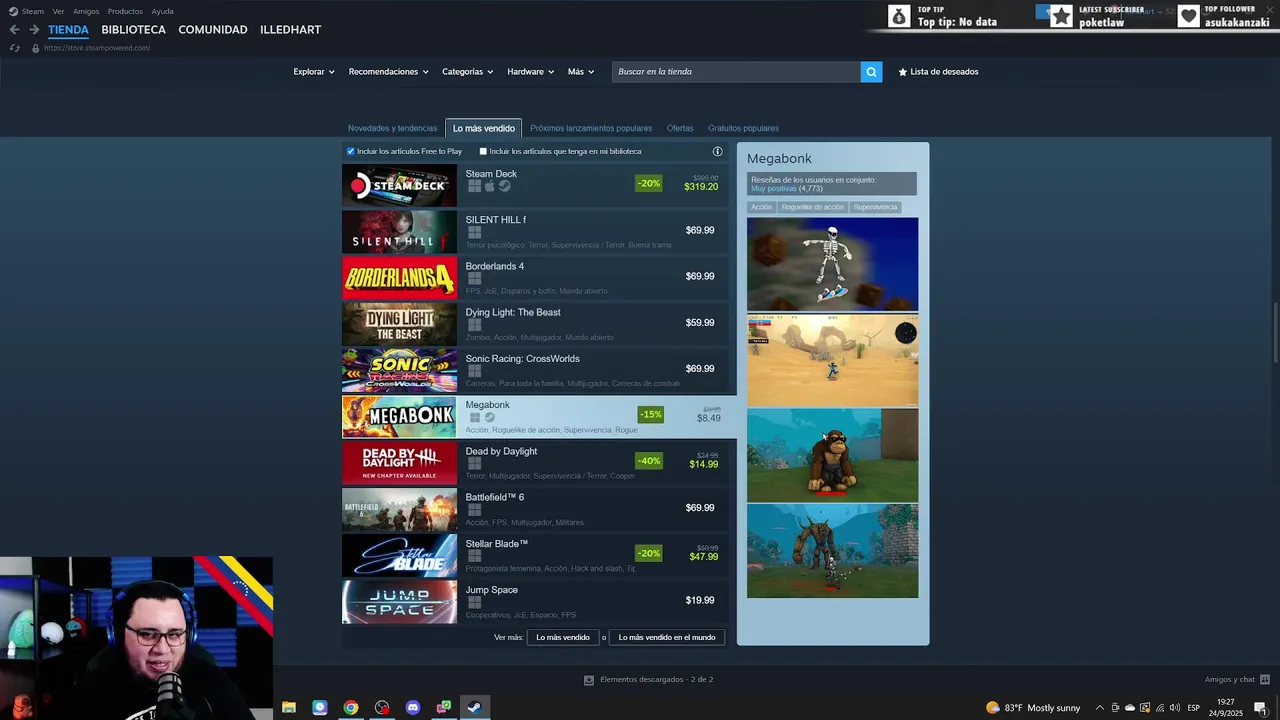
Task: Click the Acción tag in Megabonk panel
Action: 762,207
